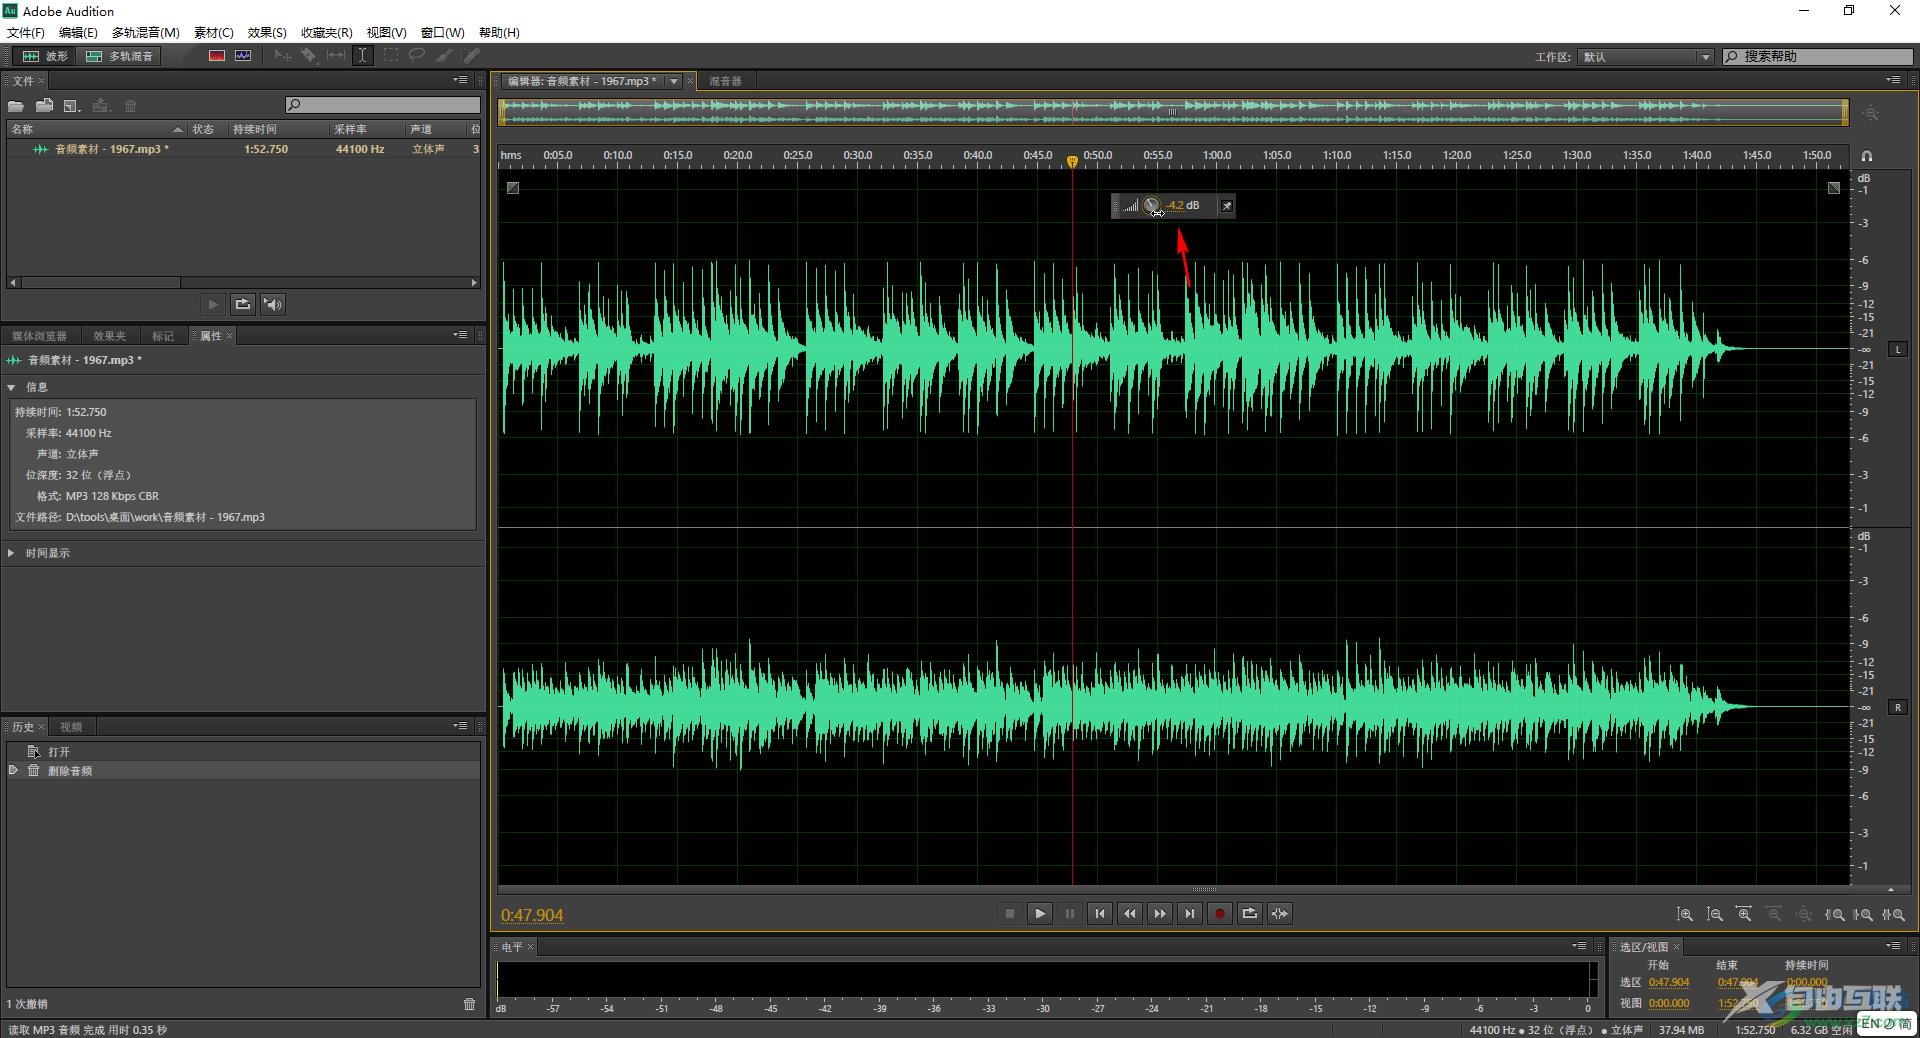
Task: Expand the 时间显示 section
Action: coord(11,553)
